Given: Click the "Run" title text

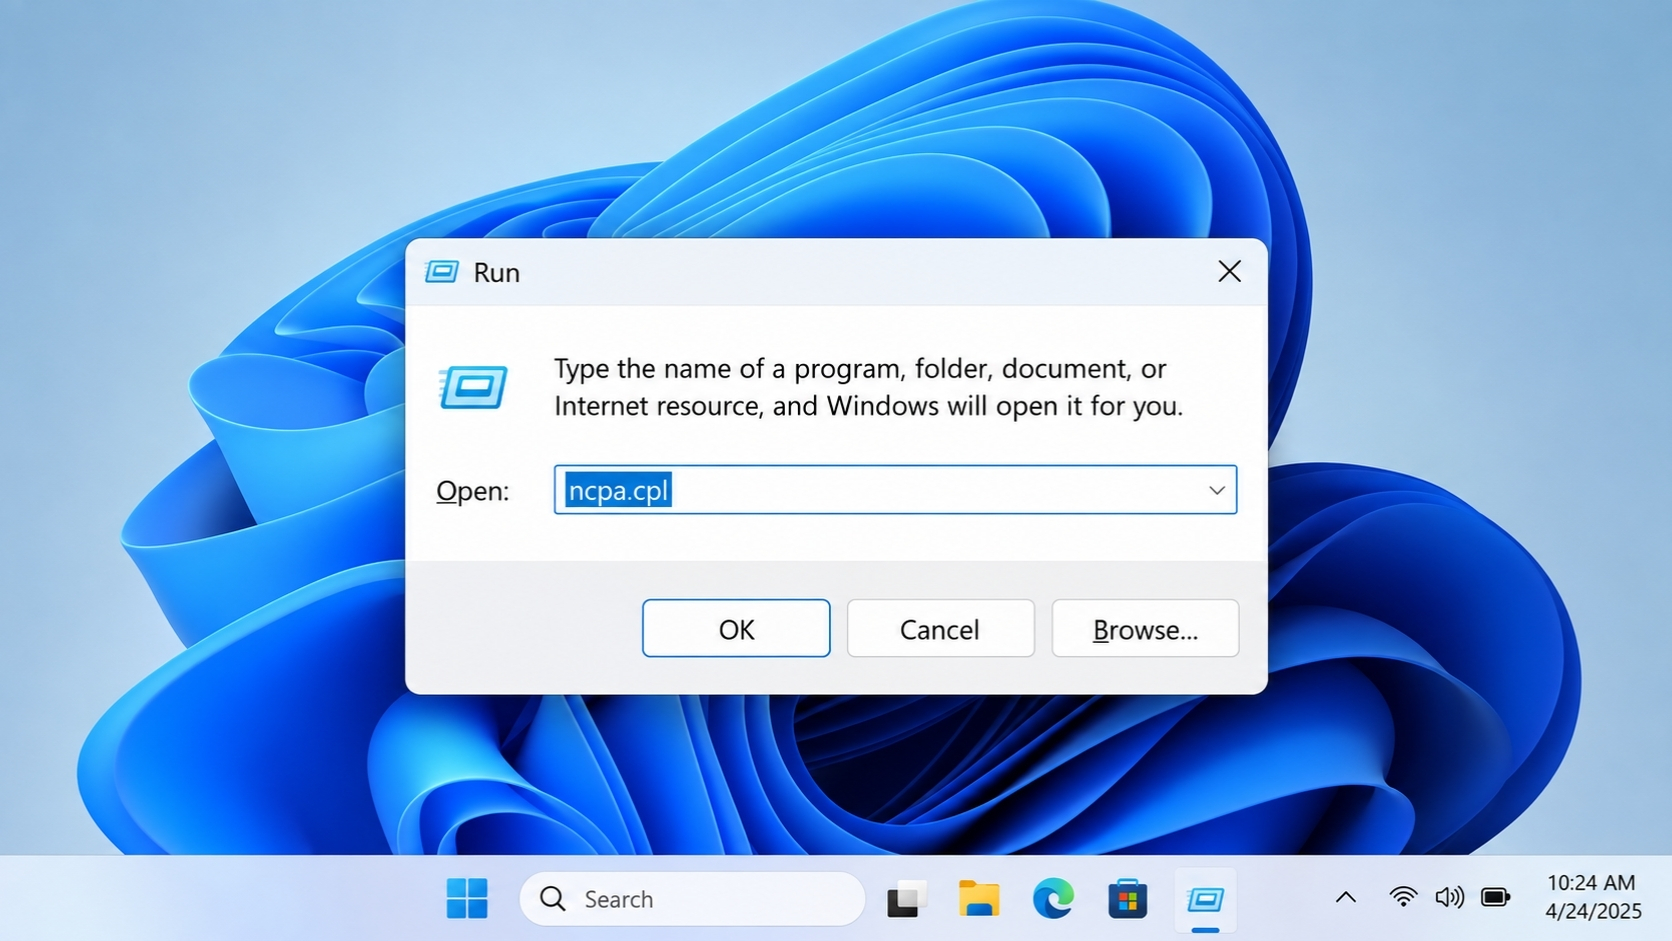Looking at the screenshot, I should (x=496, y=272).
